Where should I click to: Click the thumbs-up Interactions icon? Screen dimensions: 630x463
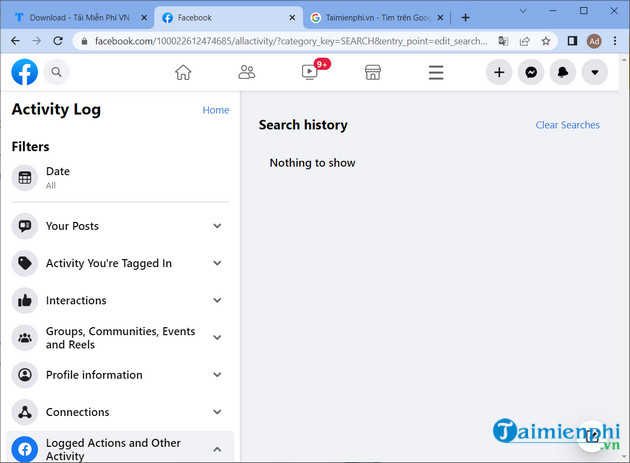(25, 300)
